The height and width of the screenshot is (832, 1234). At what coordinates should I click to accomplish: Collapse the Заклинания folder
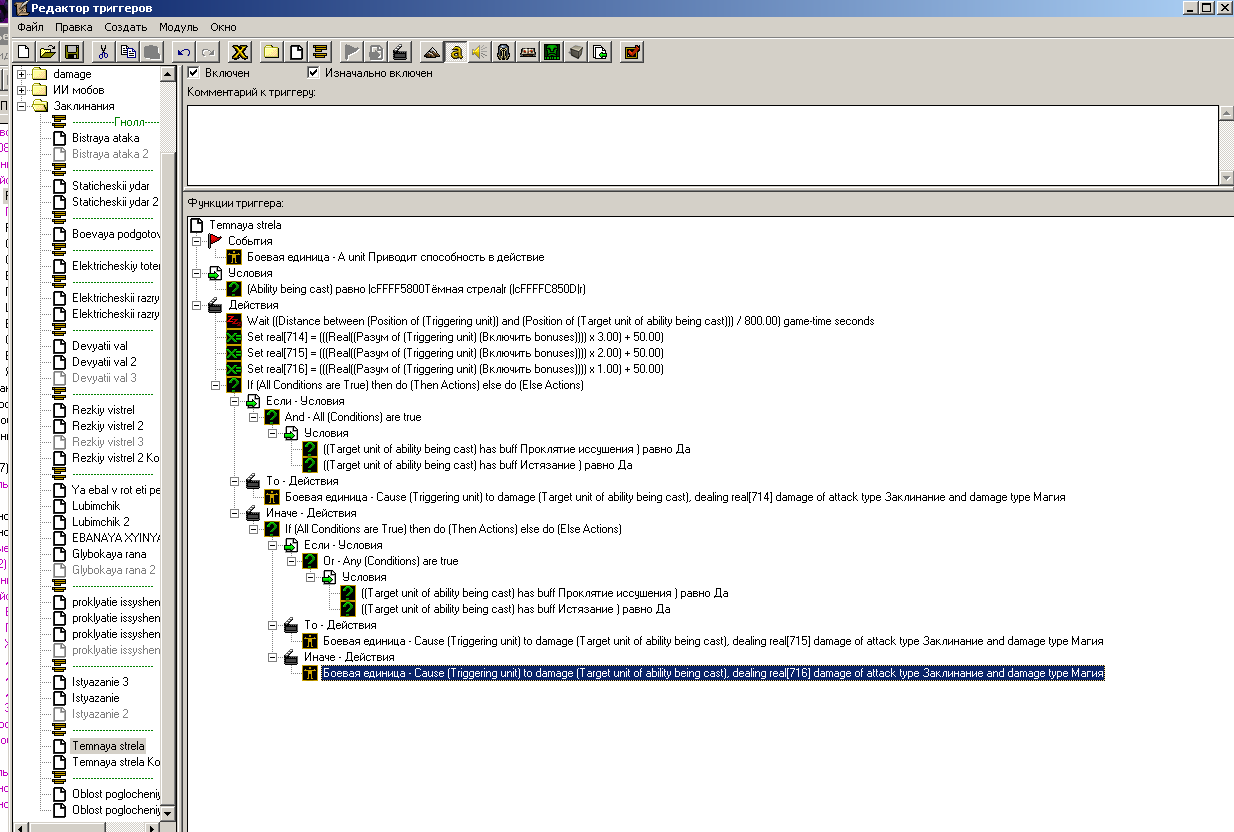22,106
